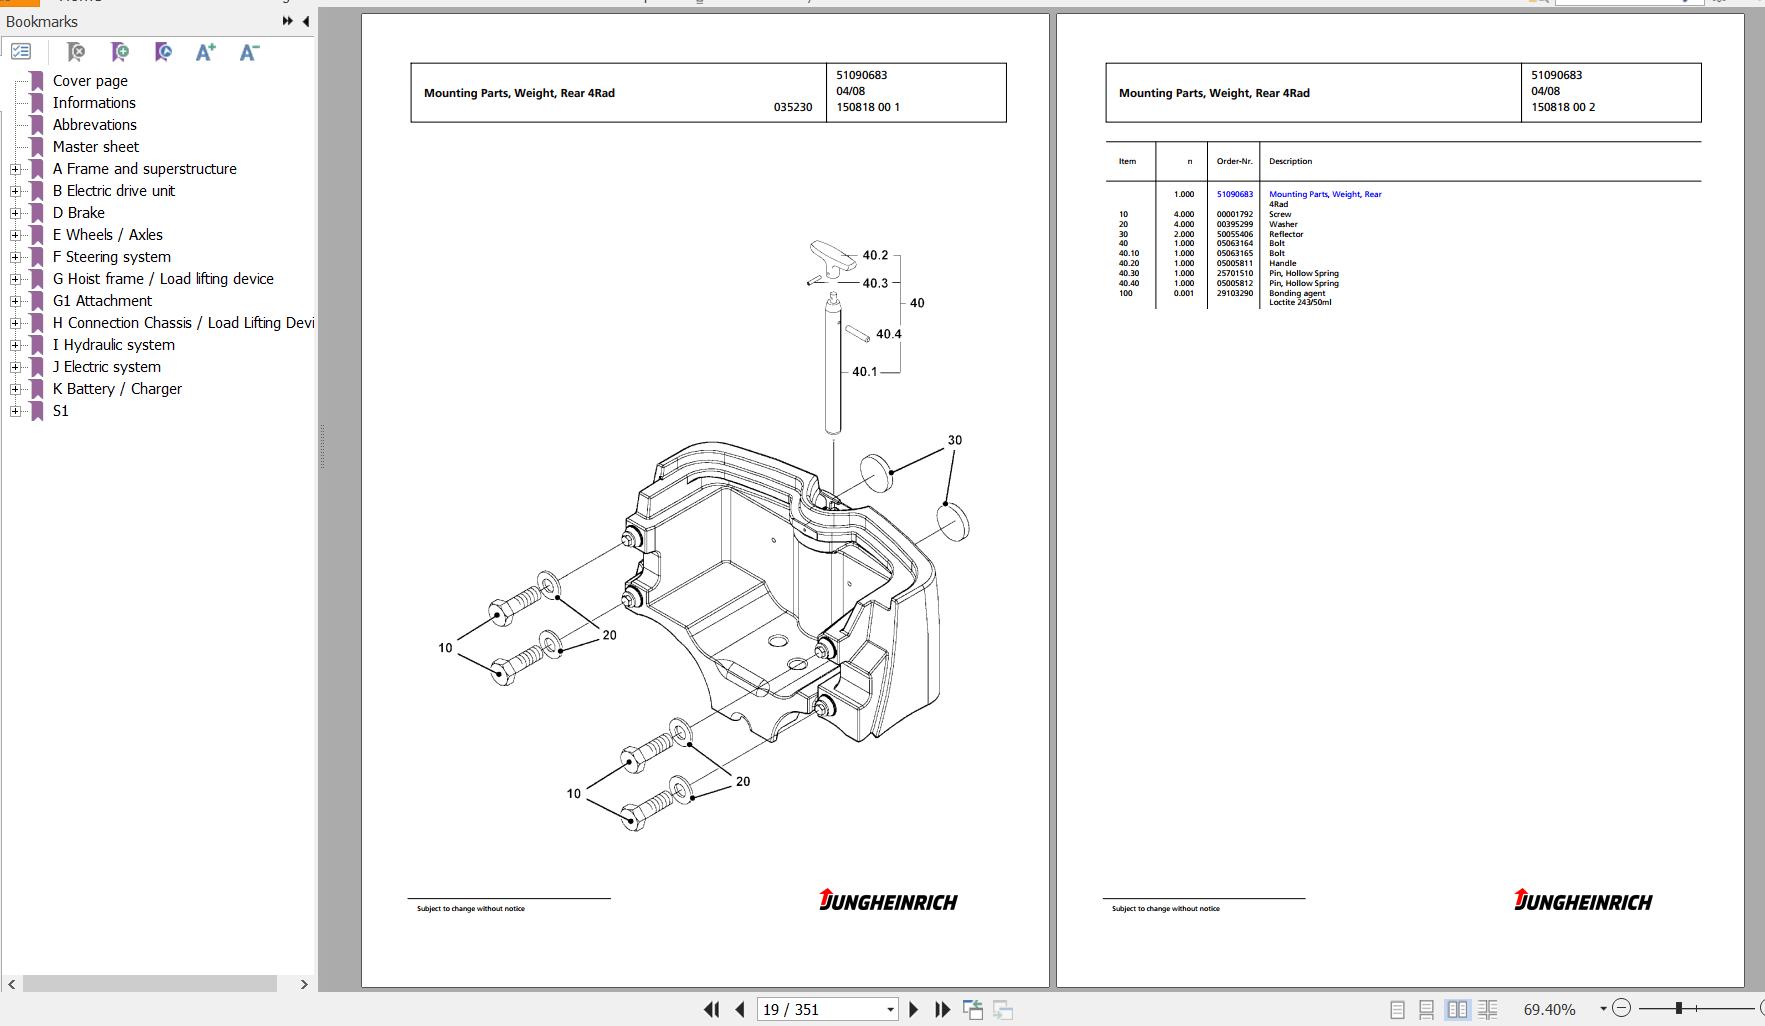Image resolution: width=1765 pixels, height=1026 pixels.
Task: Expand the I Hydraulic system bookmark
Action: pyautogui.click(x=15, y=345)
